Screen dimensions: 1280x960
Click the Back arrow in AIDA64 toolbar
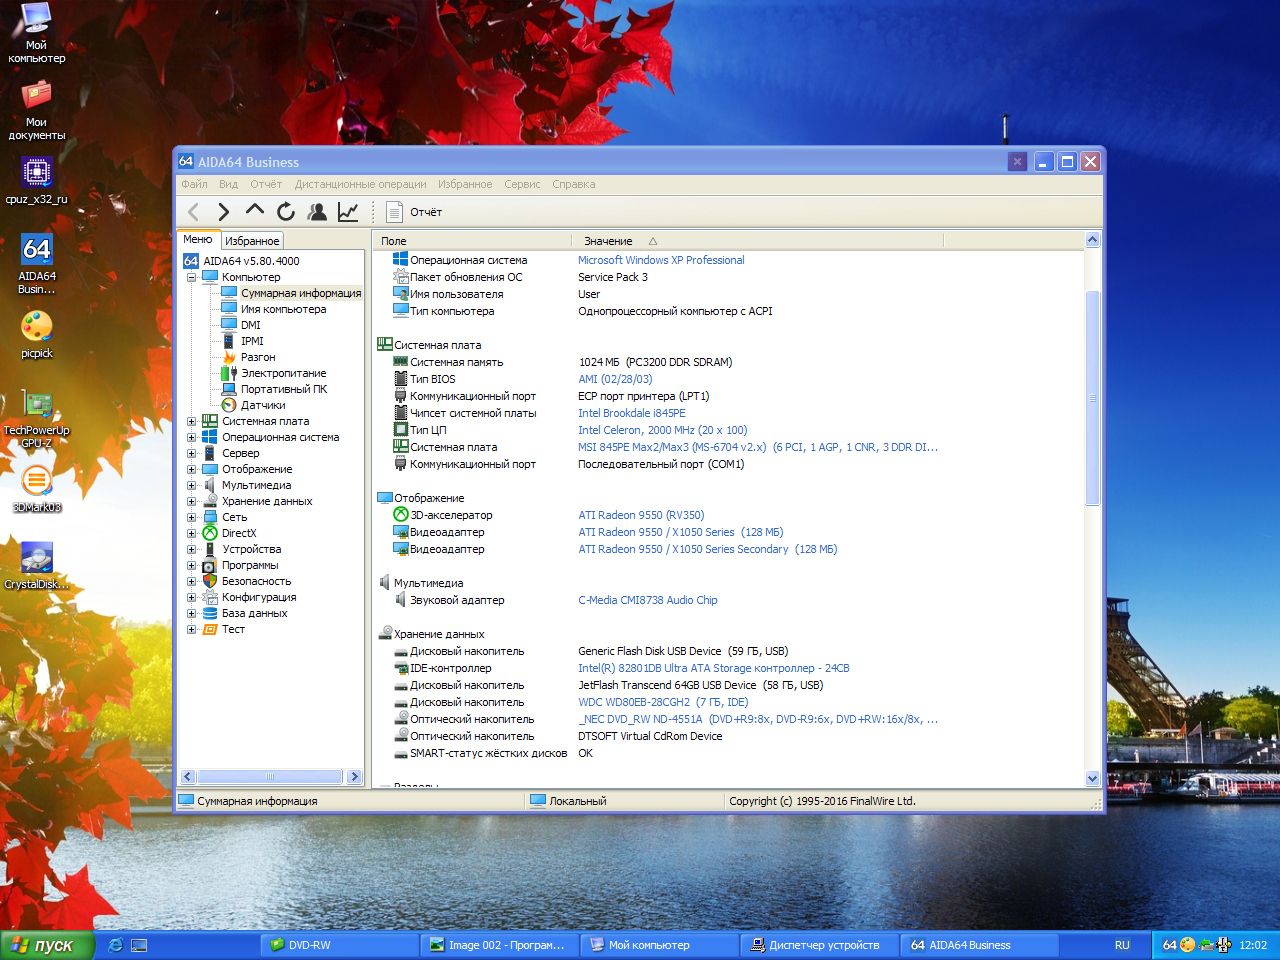pyautogui.click(x=194, y=211)
